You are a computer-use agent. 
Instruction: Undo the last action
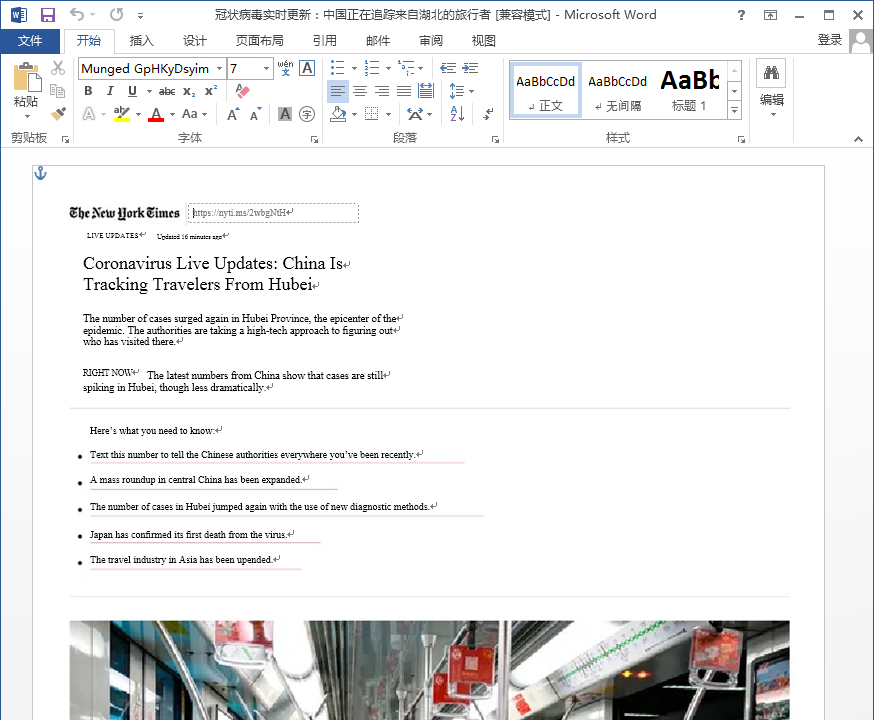(x=77, y=14)
